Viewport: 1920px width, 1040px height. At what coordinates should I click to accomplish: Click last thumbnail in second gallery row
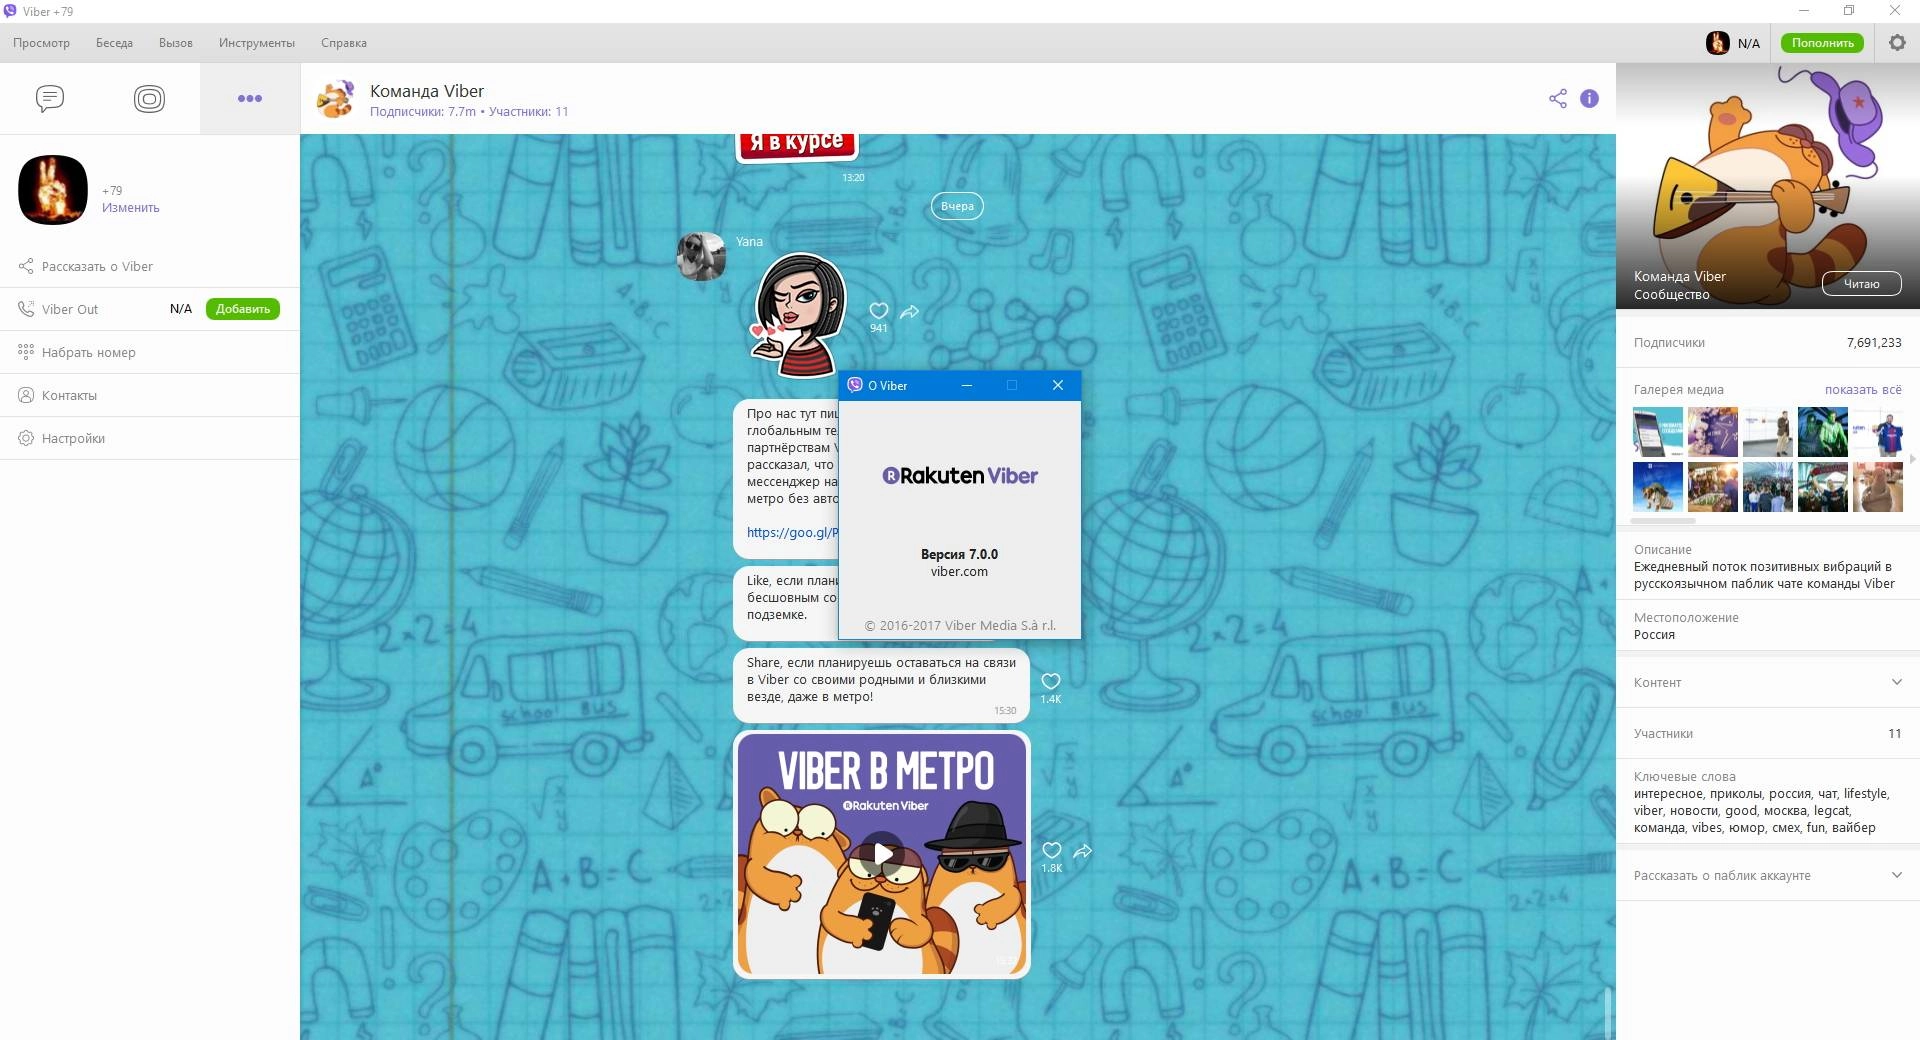1877,487
